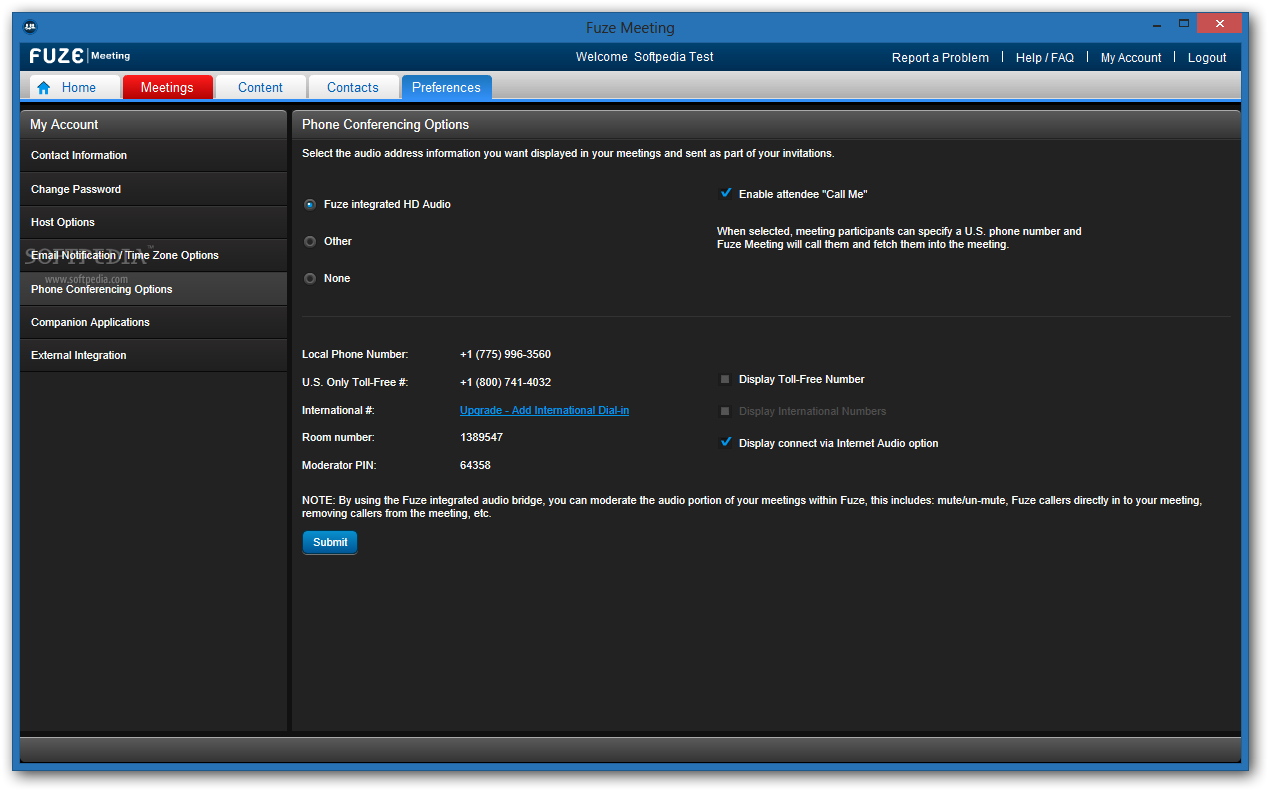Click the Fuze Meeting title bar app icon
Image resolution: width=1269 pixels, height=791 pixels.
[x=29, y=27]
